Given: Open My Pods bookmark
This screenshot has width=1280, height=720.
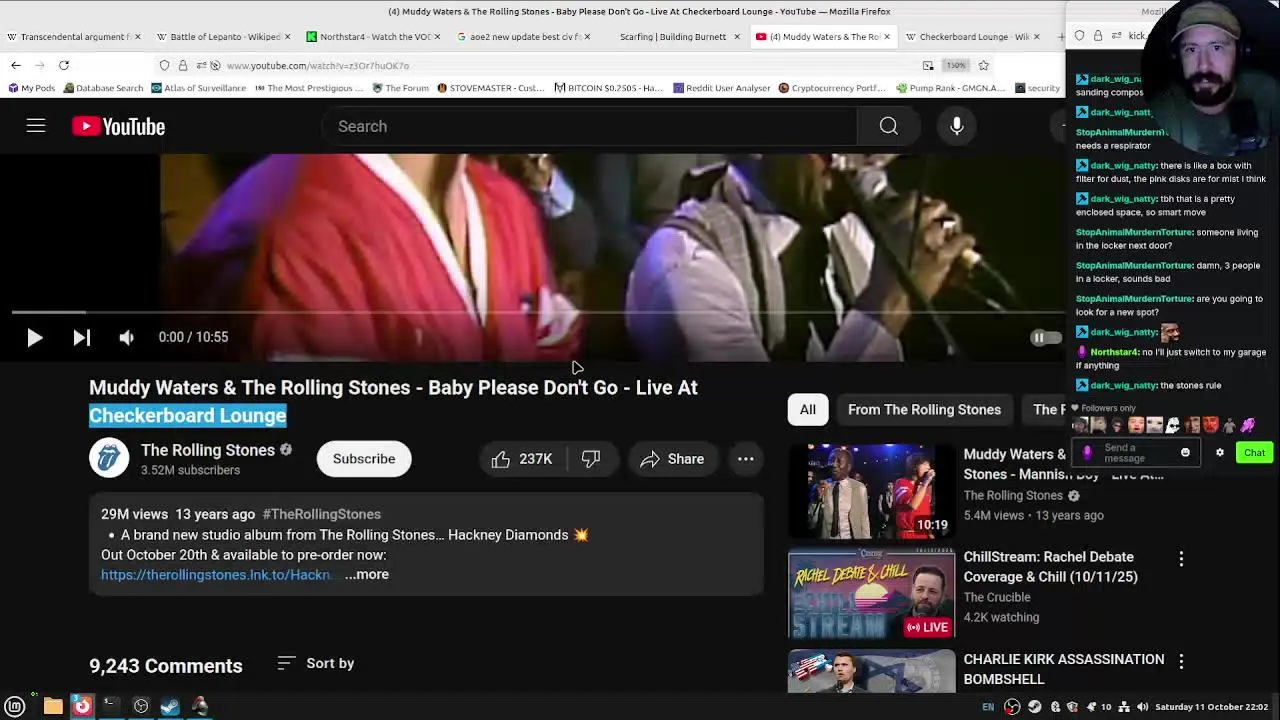Looking at the screenshot, I should [31, 88].
